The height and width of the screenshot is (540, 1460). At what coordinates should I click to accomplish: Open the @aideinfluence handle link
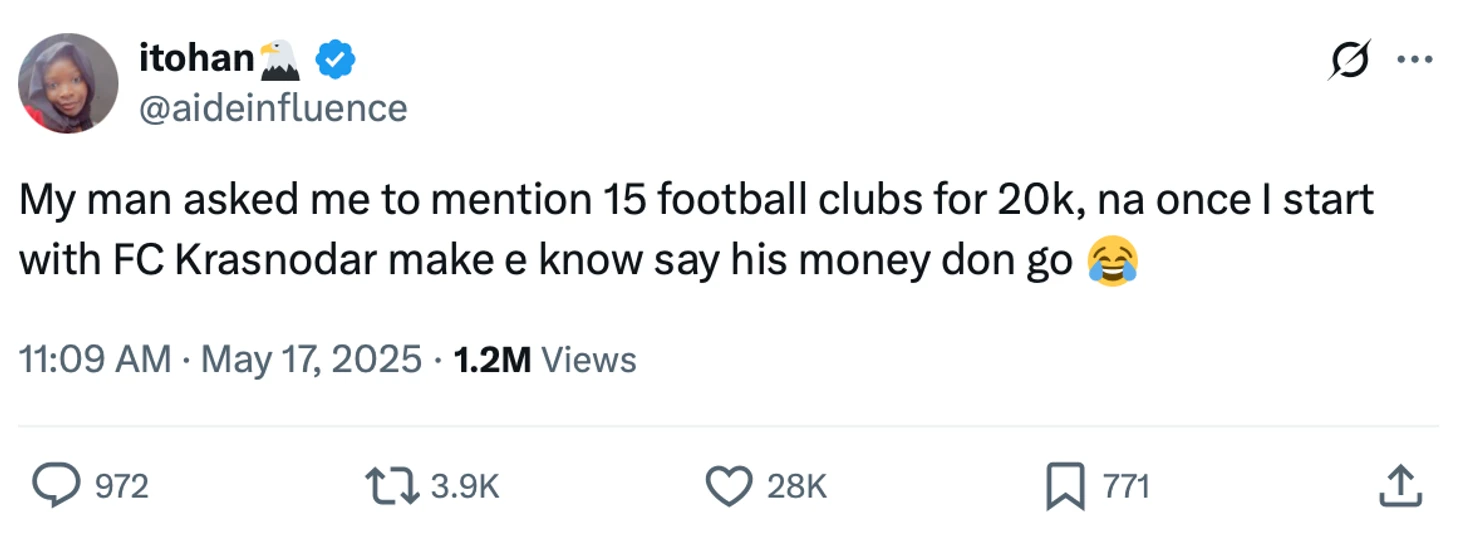pos(274,108)
